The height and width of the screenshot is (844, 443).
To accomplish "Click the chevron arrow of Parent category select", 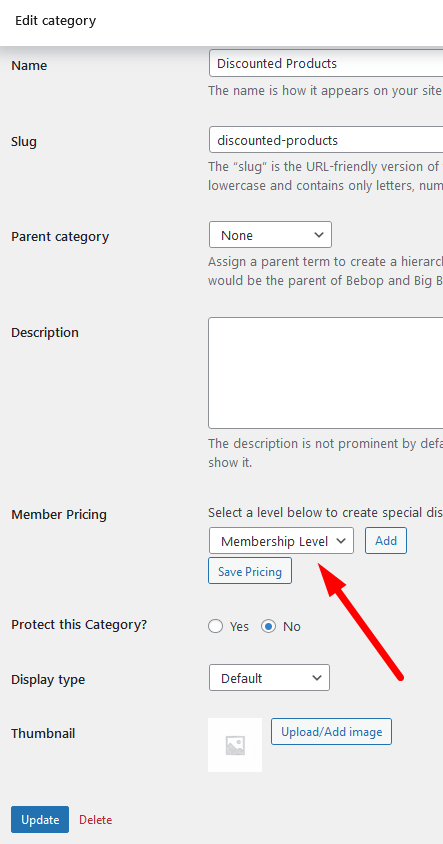I will pyautogui.click(x=319, y=235).
